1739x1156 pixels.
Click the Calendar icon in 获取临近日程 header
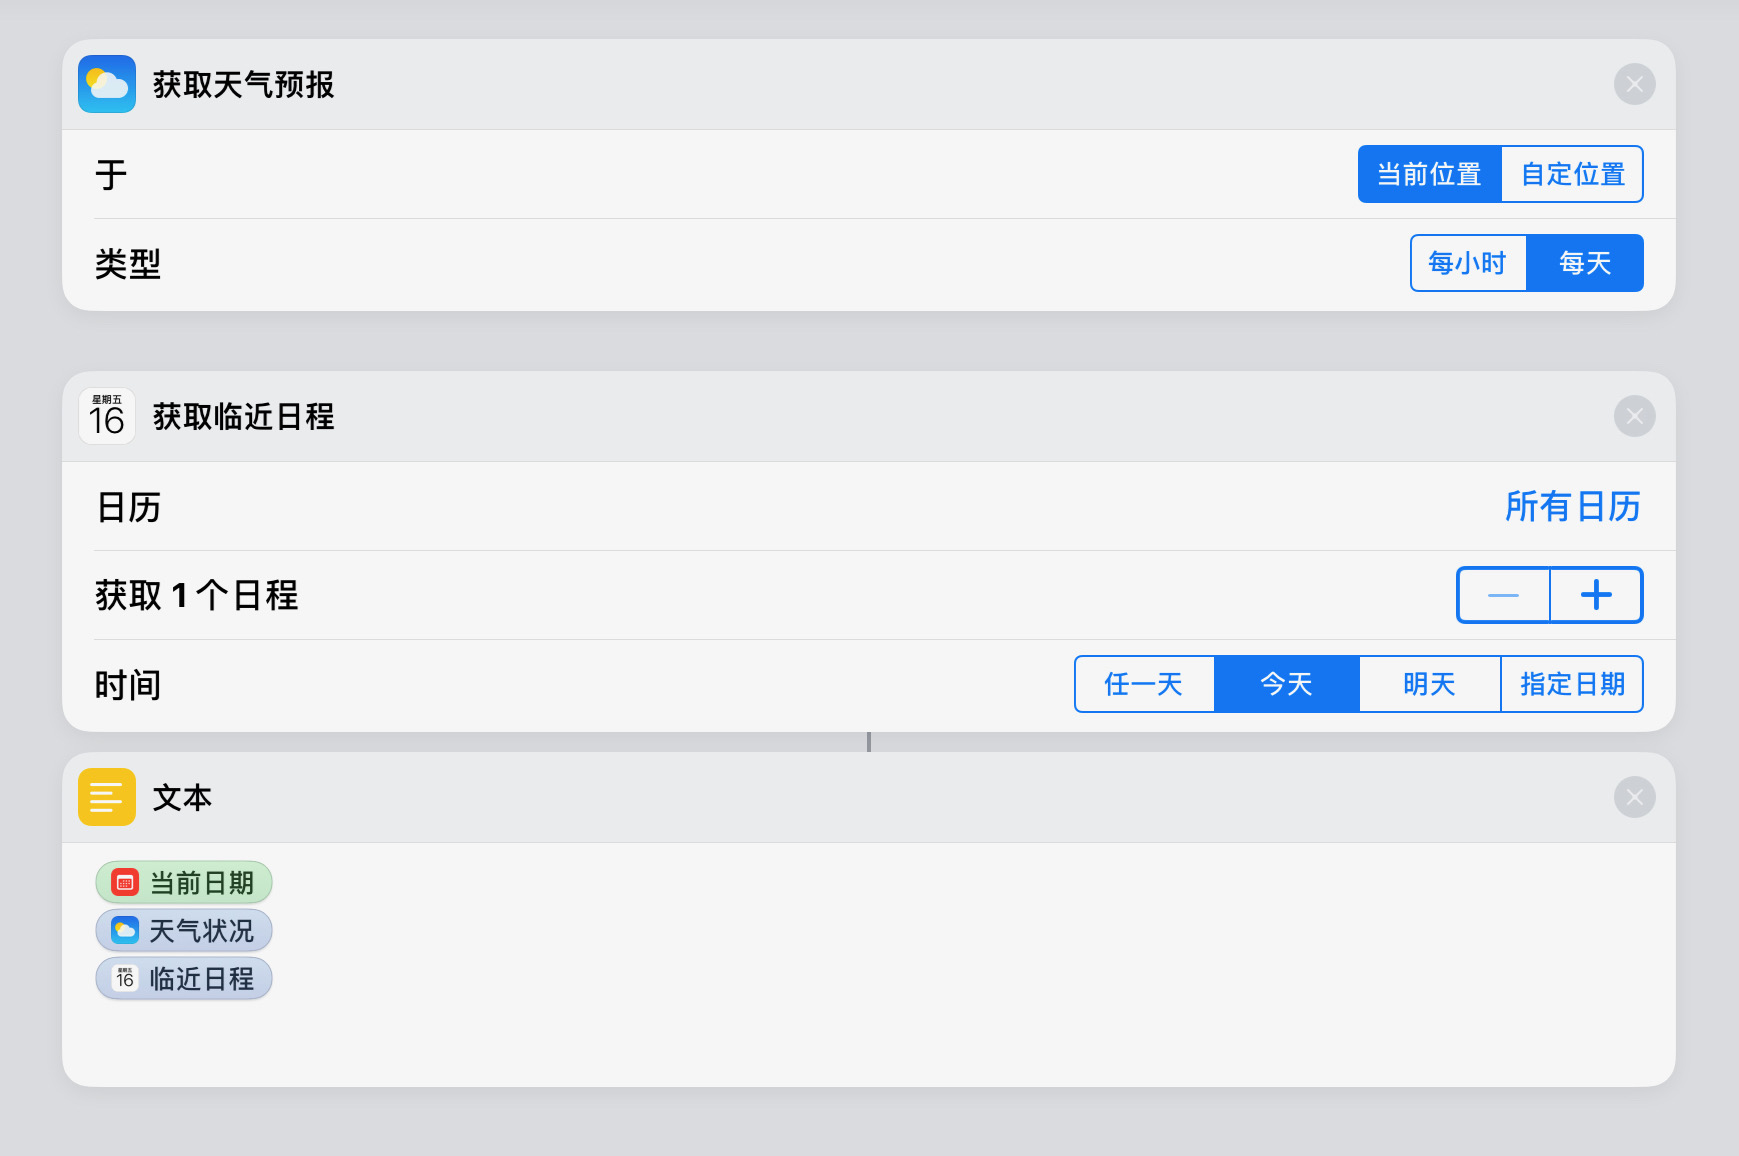[107, 416]
